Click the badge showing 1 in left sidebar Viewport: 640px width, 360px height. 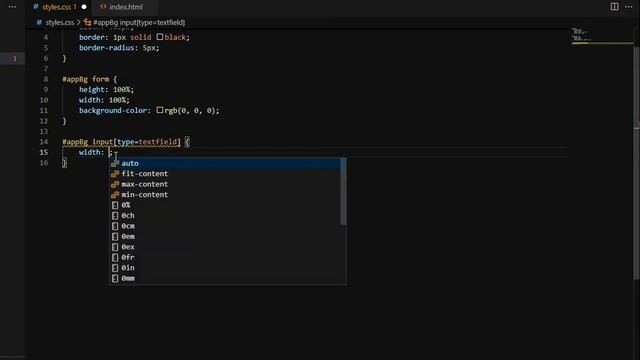pyautogui.click(x=15, y=59)
